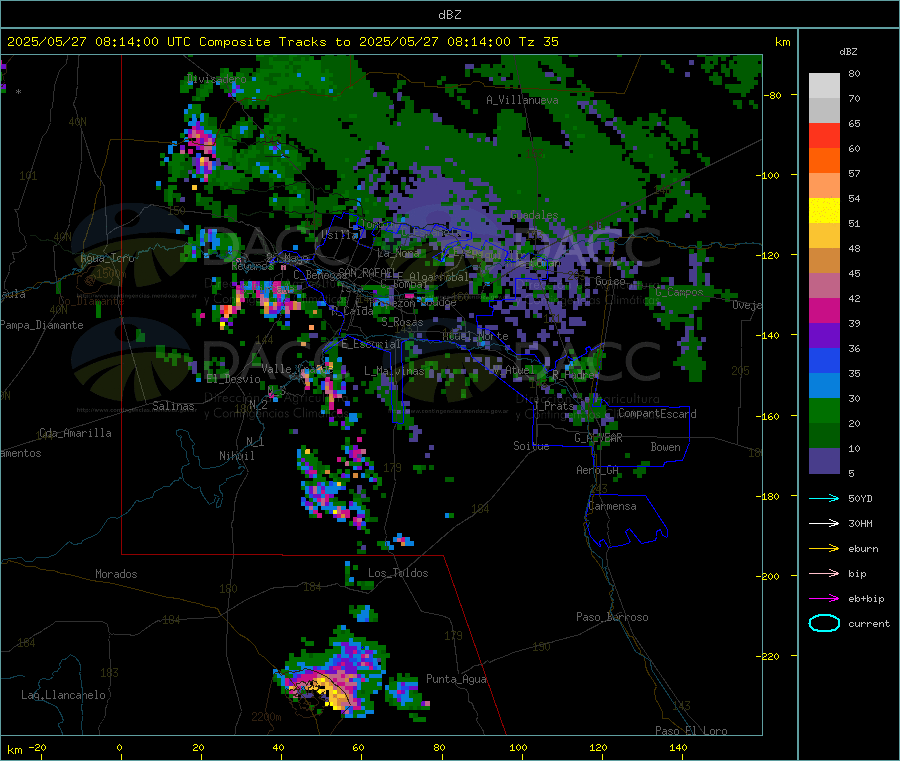
Task: Select the light gray 80 dBZ swatch
Action: [x=824, y=86]
